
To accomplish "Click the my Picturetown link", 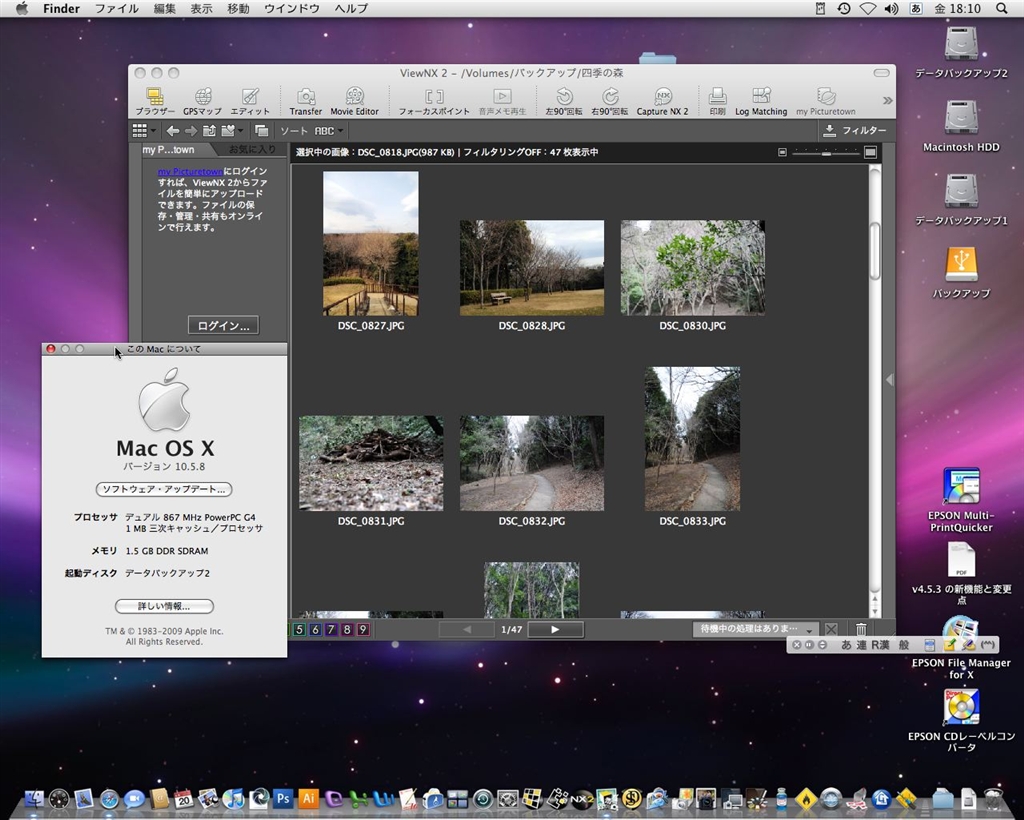I will (190, 172).
